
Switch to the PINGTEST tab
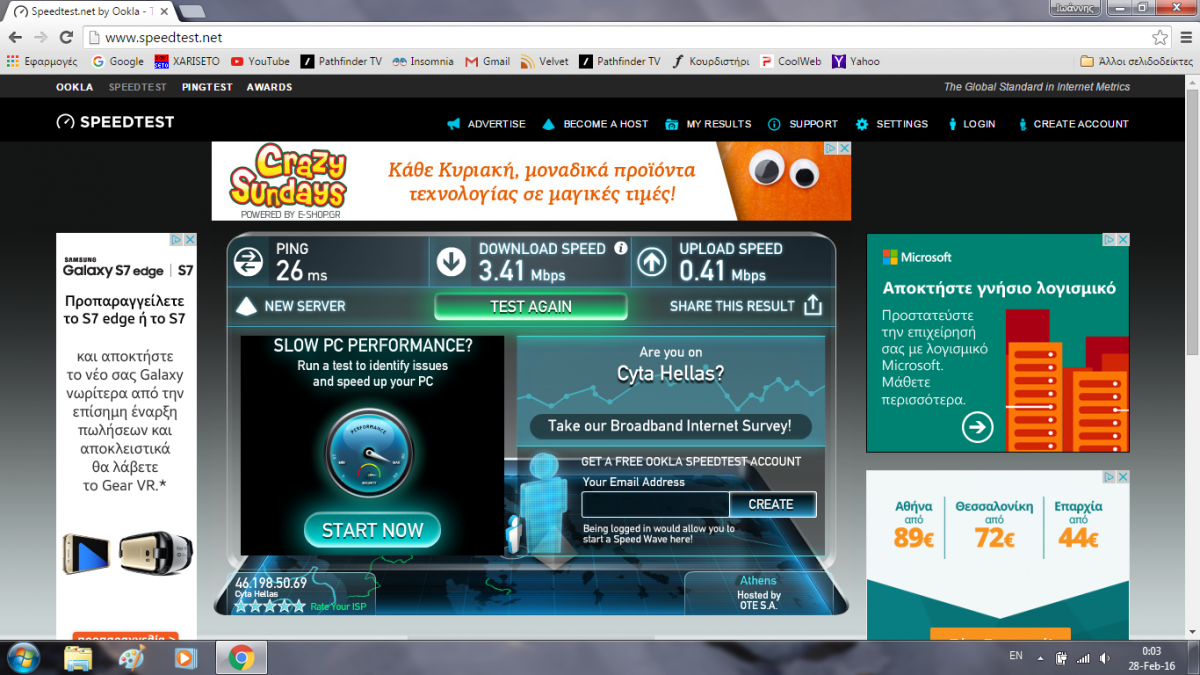point(207,87)
